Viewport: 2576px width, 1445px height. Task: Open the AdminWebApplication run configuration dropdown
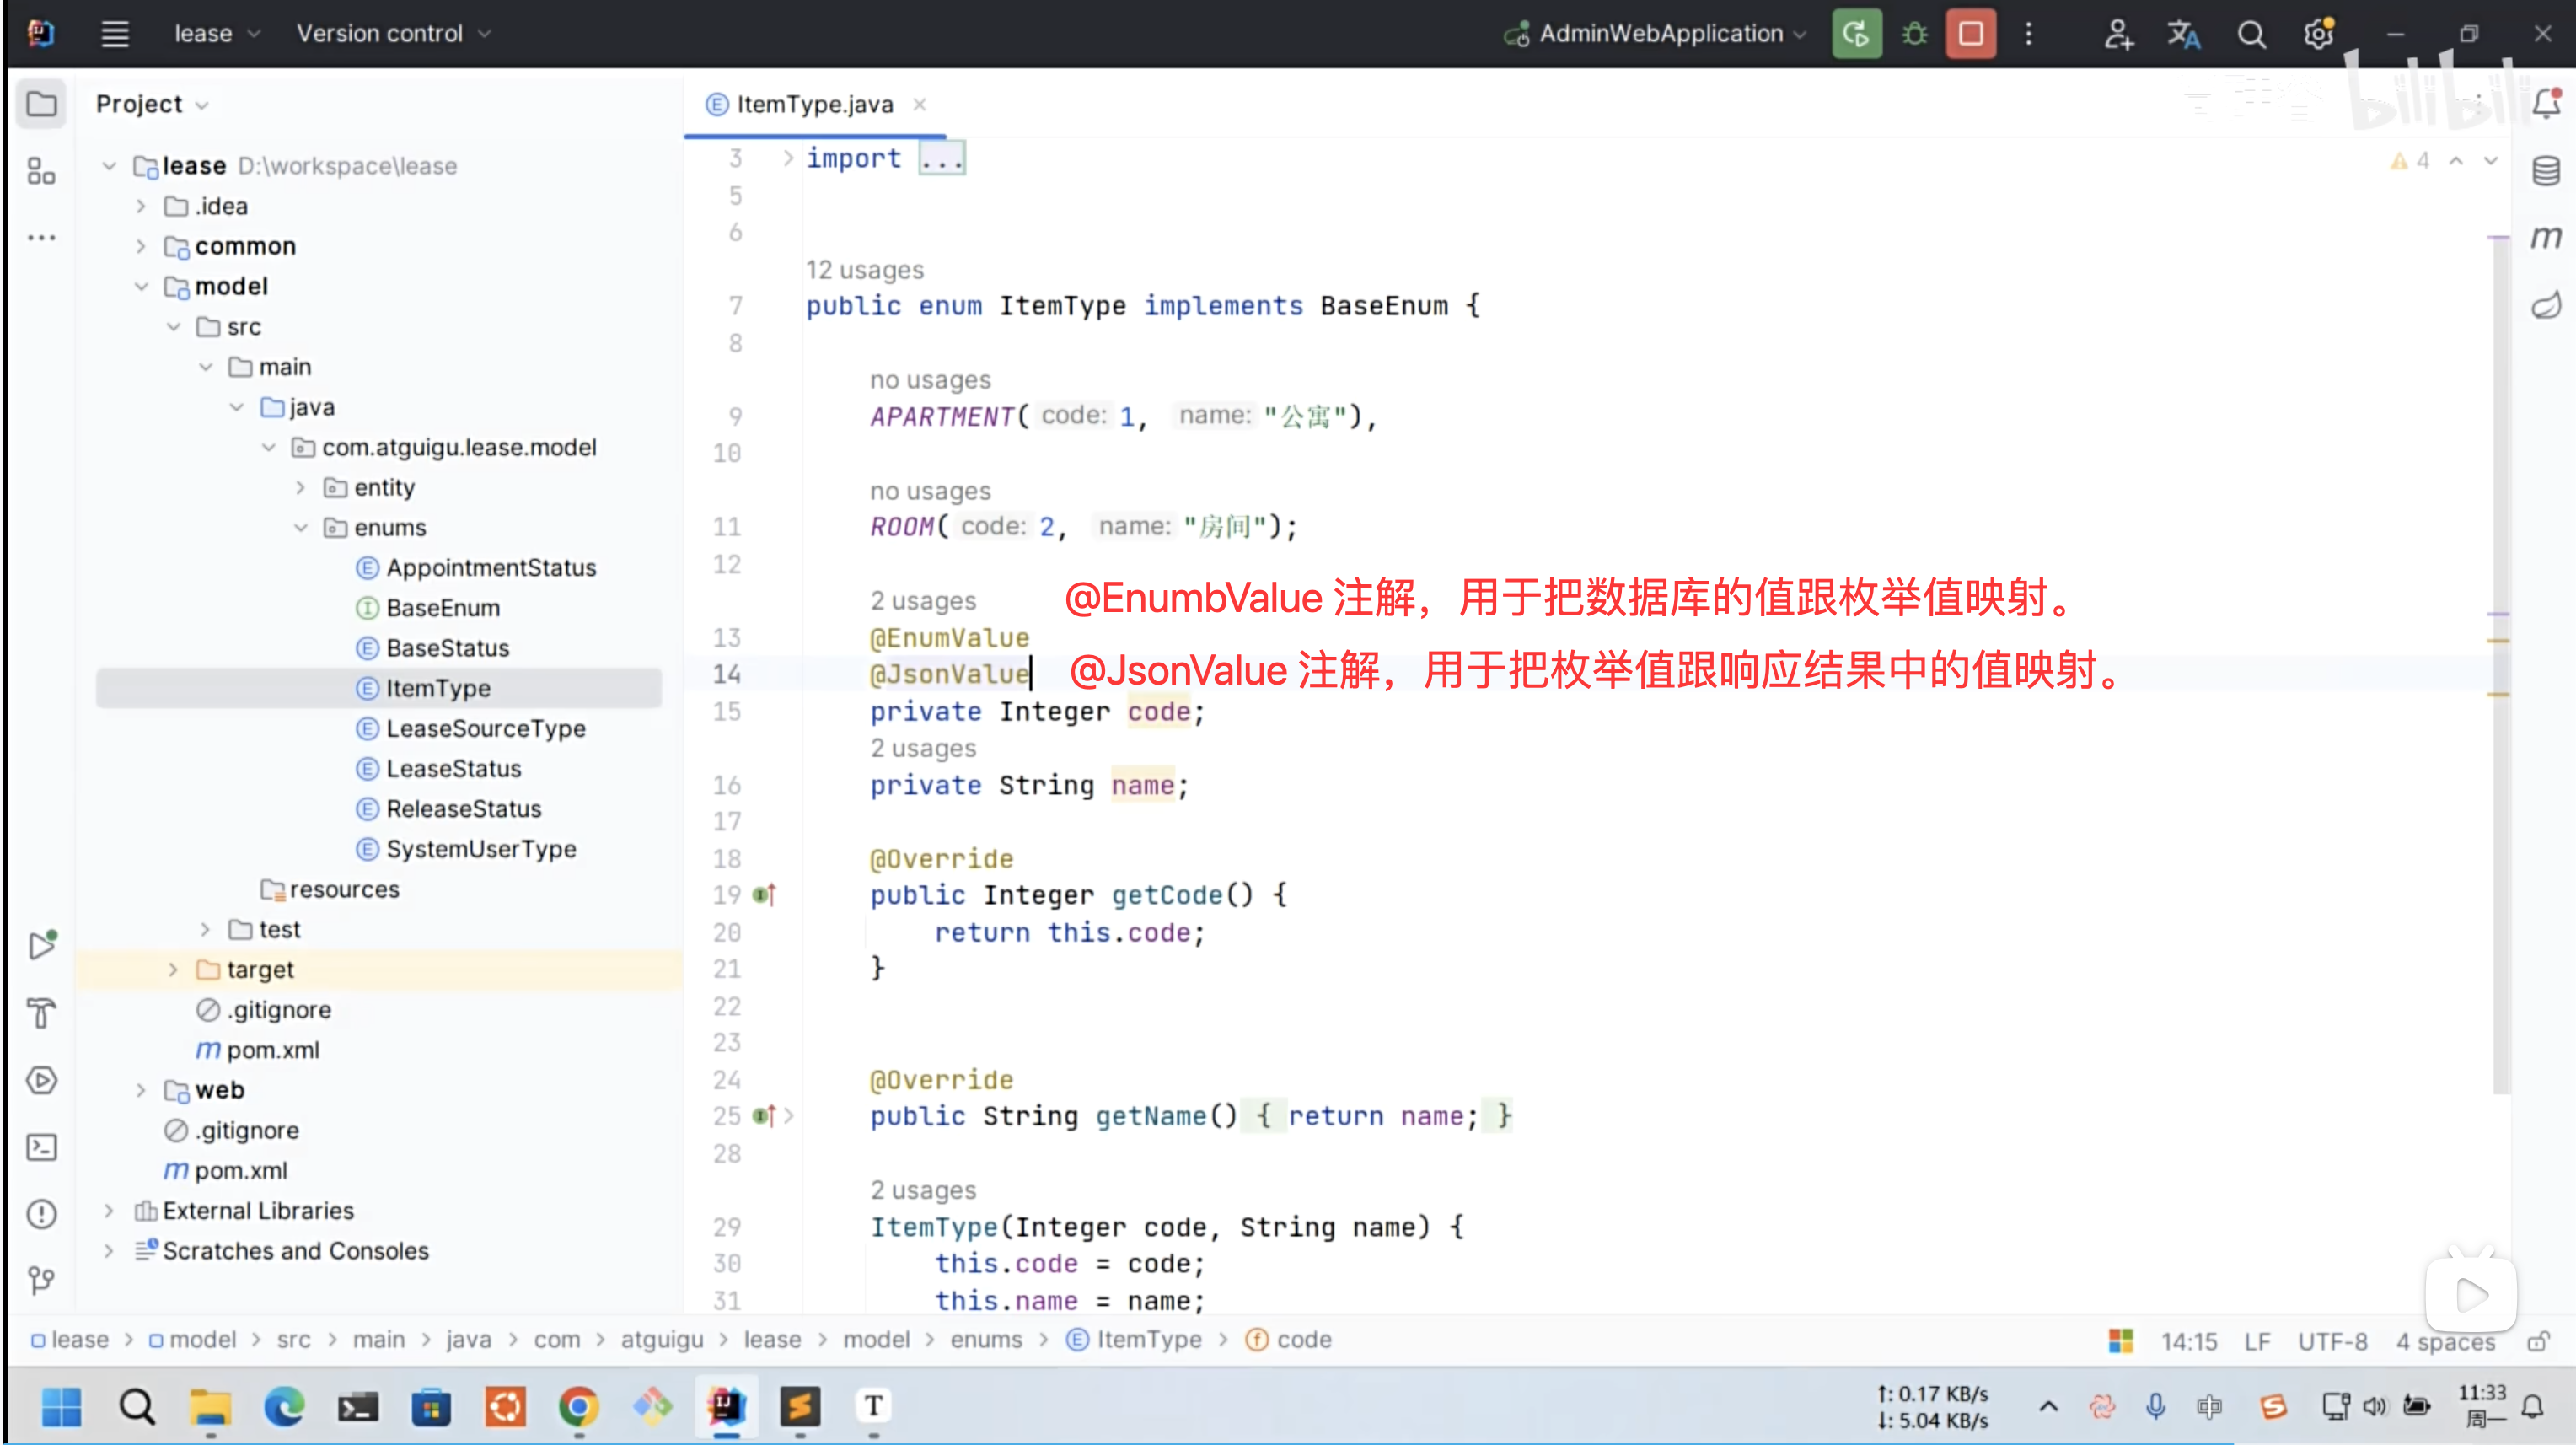pos(1660,34)
